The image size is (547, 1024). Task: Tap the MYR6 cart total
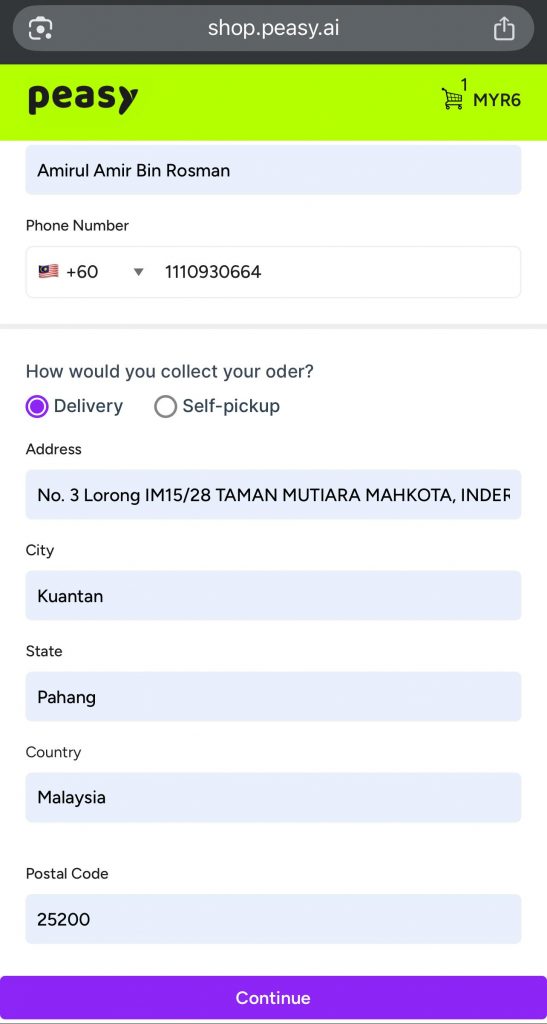(x=497, y=101)
